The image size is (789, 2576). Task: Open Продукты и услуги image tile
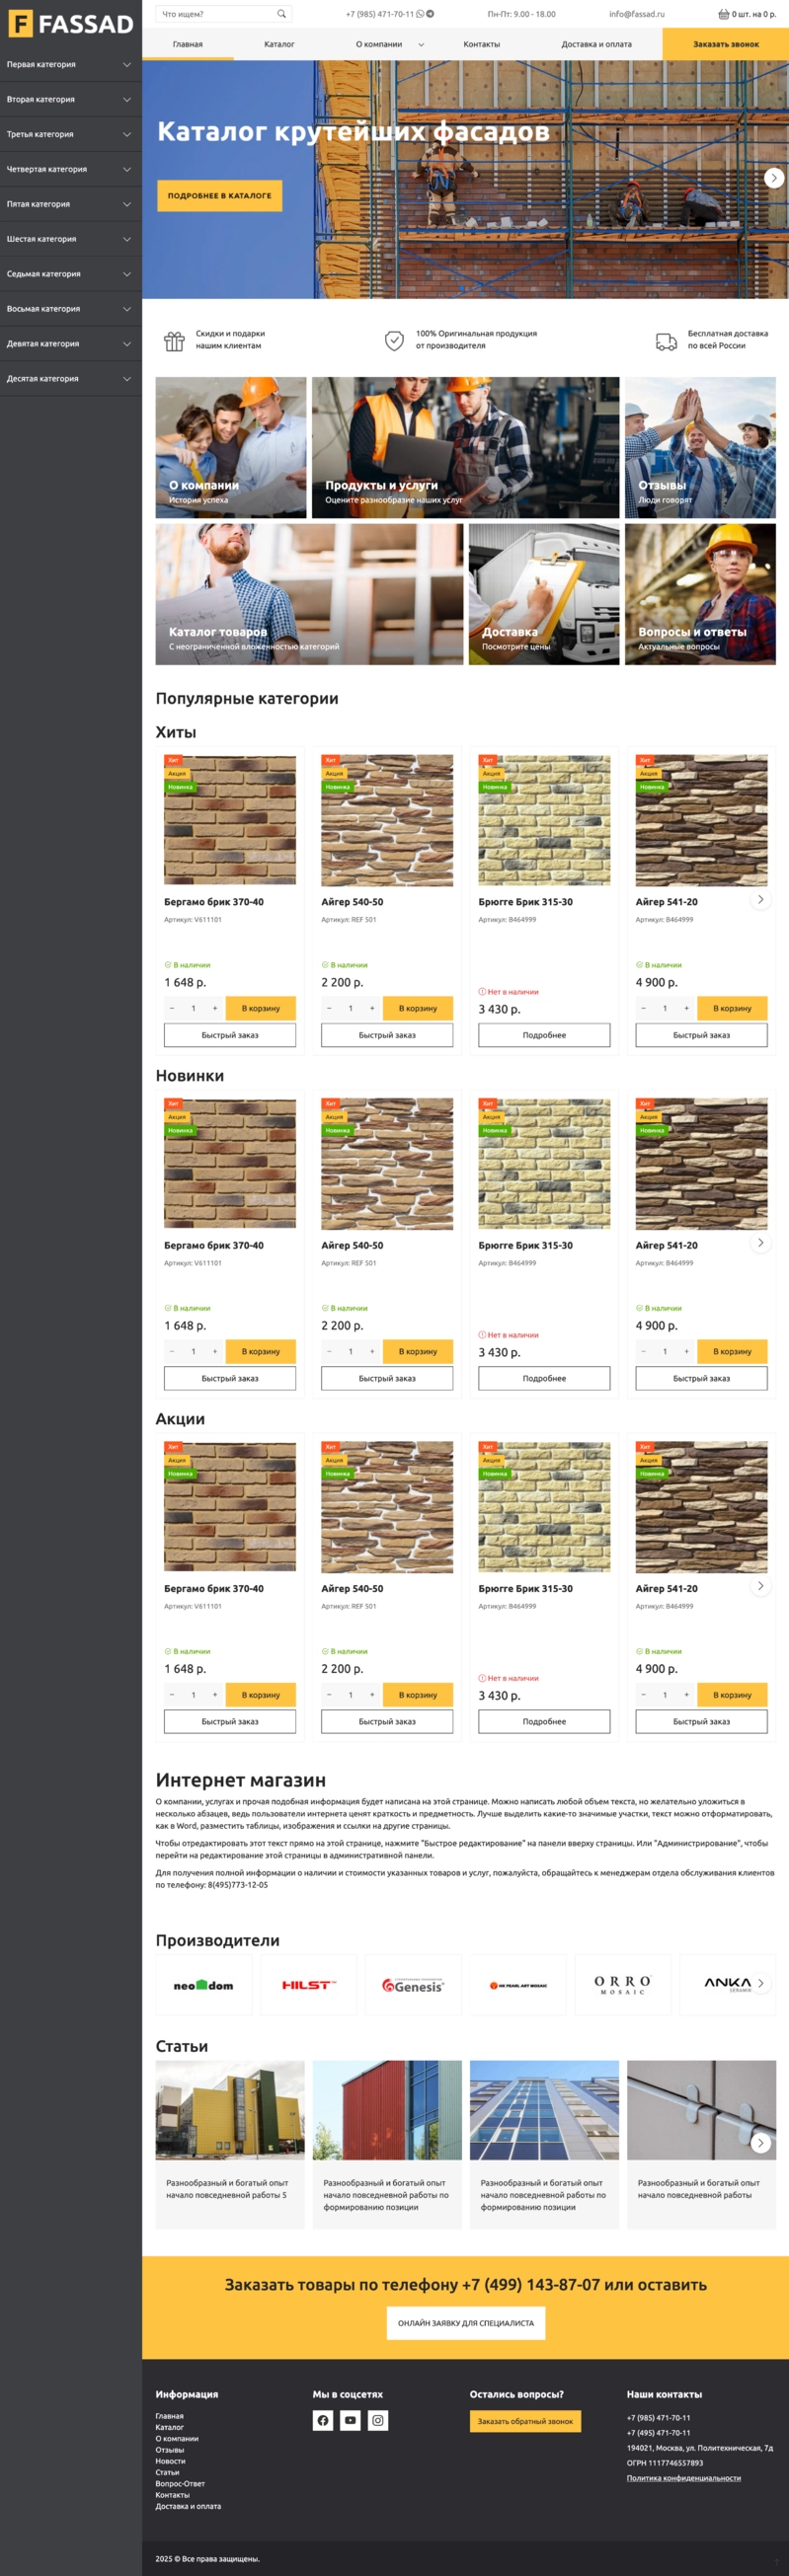coord(465,447)
